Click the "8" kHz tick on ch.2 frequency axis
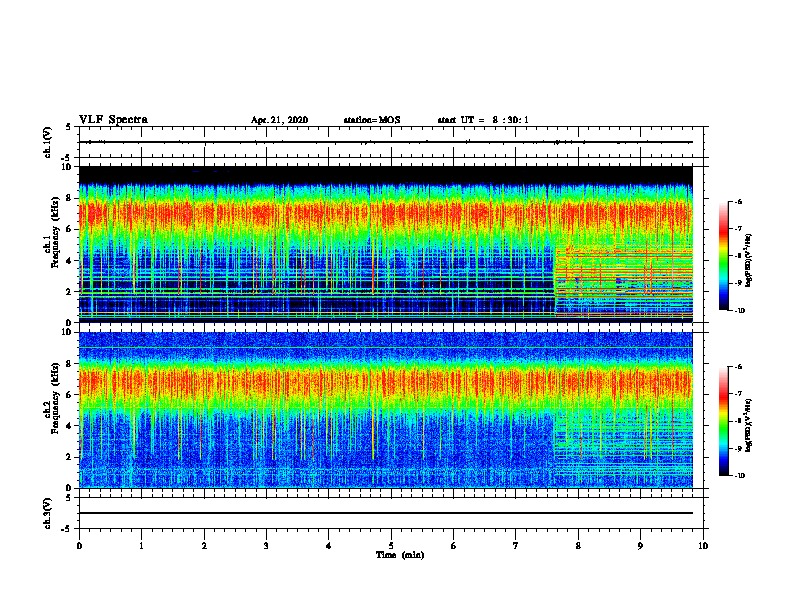Image resolution: width=792 pixels, height=612 pixels. pyautogui.click(x=69, y=364)
